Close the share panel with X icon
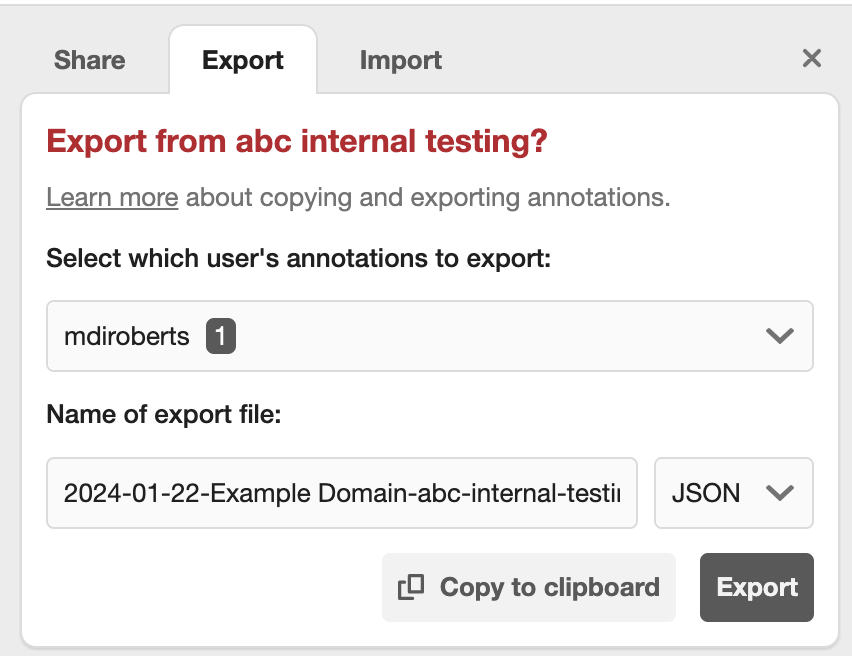This screenshot has height=656, width=852. coord(812,59)
